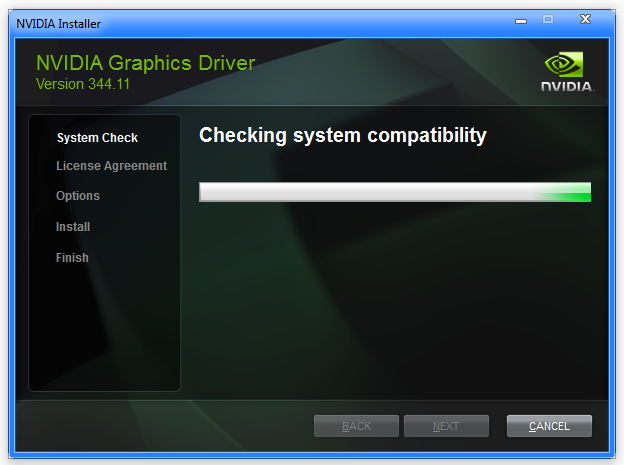The image size is (624, 465).
Task: Select the Finish step in sidebar
Action: (x=72, y=258)
